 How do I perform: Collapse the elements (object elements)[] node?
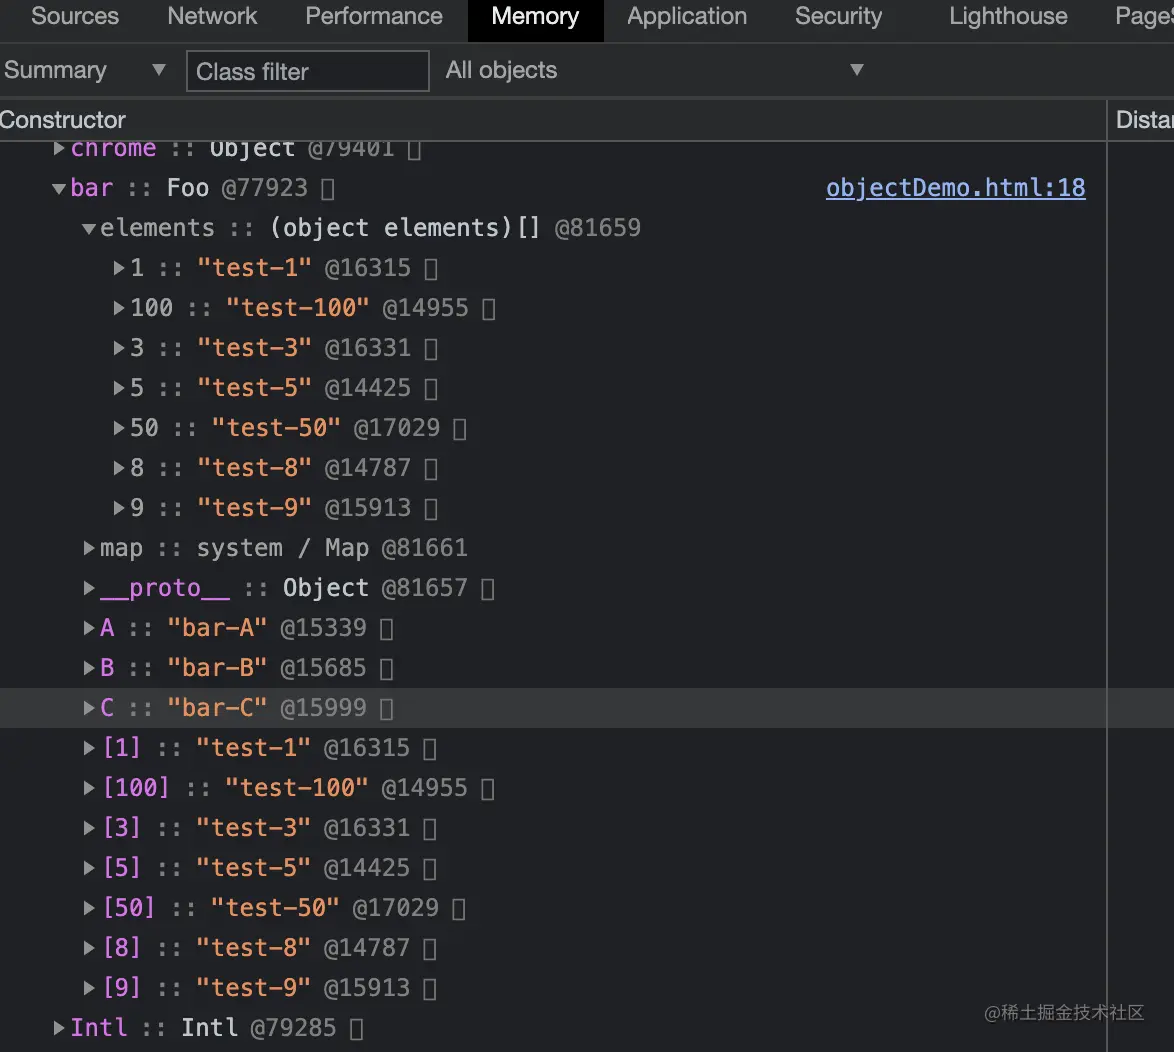click(x=88, y=228)
